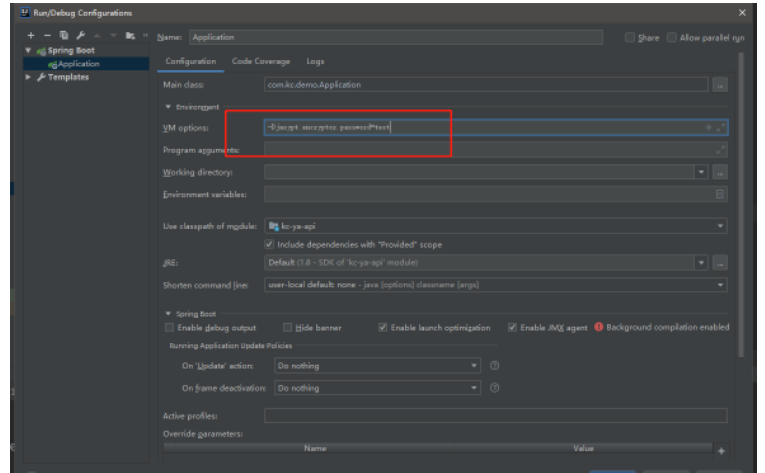Click the Active profiles input field

[495, 415]
